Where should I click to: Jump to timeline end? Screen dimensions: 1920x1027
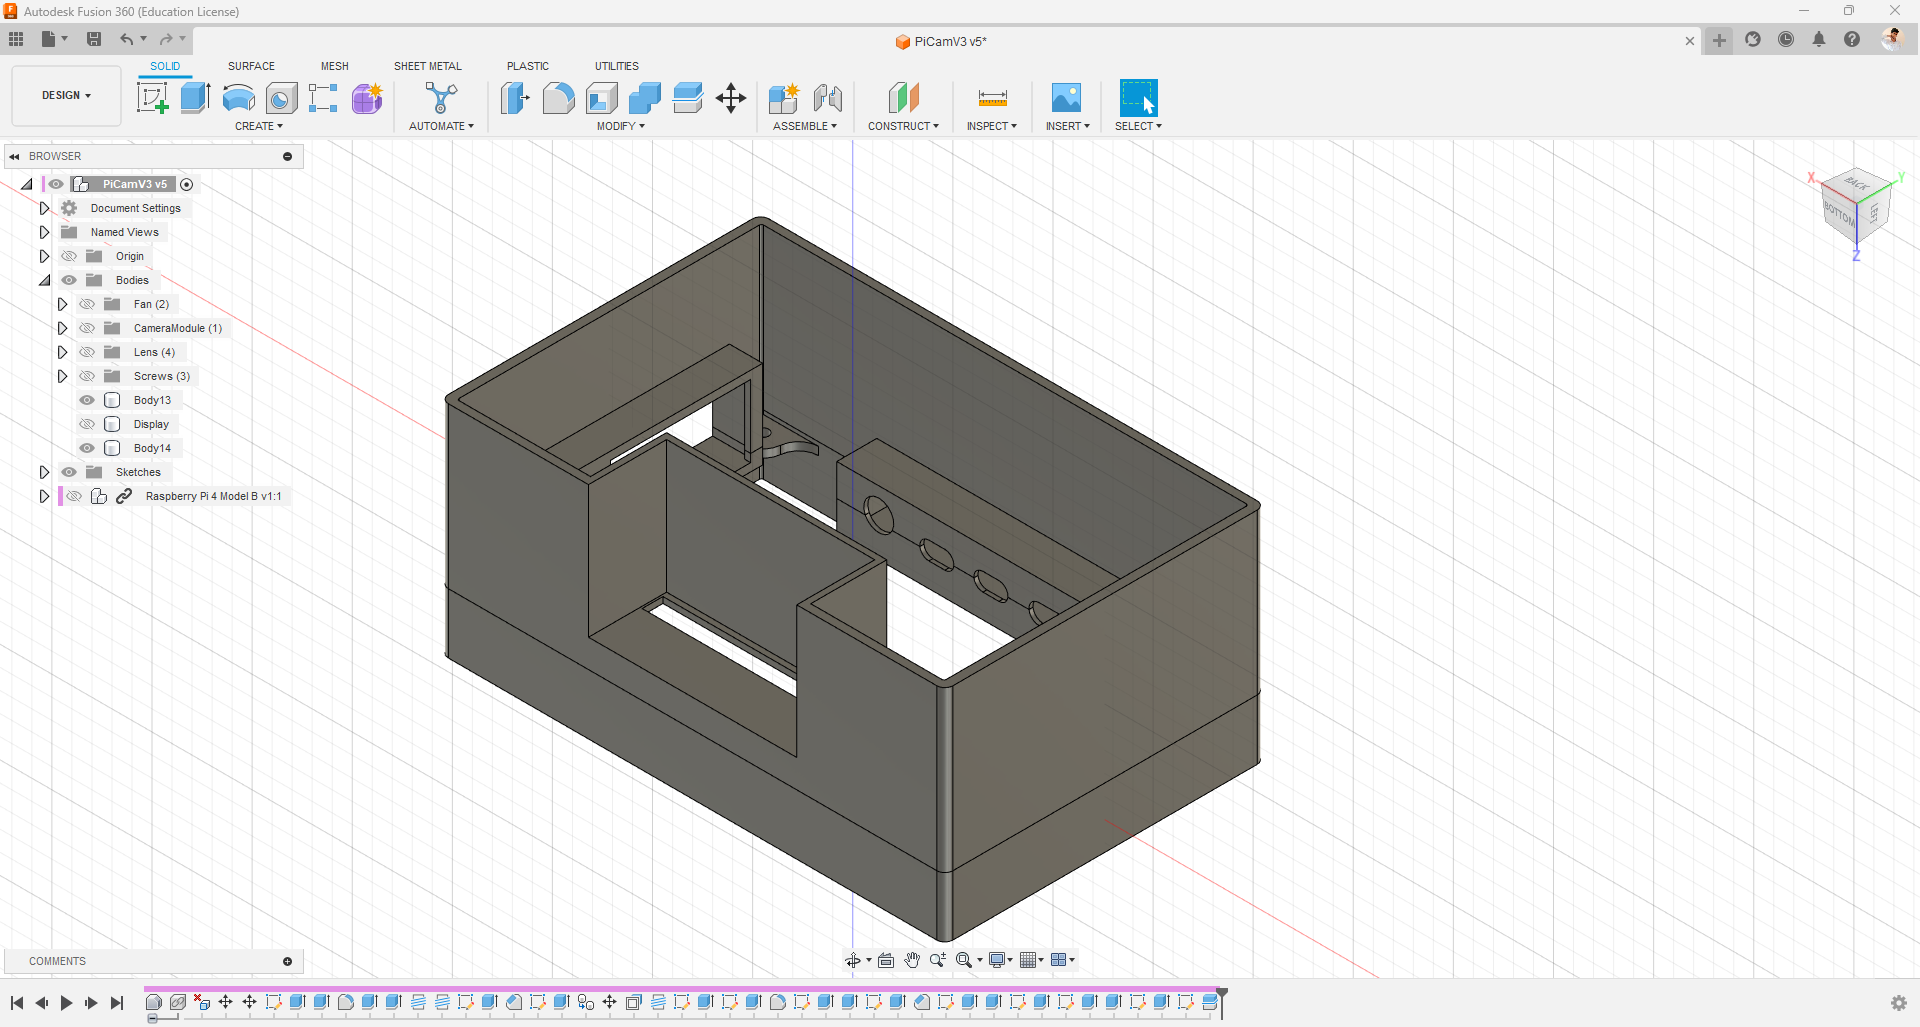pyautogui.click(x=117, y=1003)
